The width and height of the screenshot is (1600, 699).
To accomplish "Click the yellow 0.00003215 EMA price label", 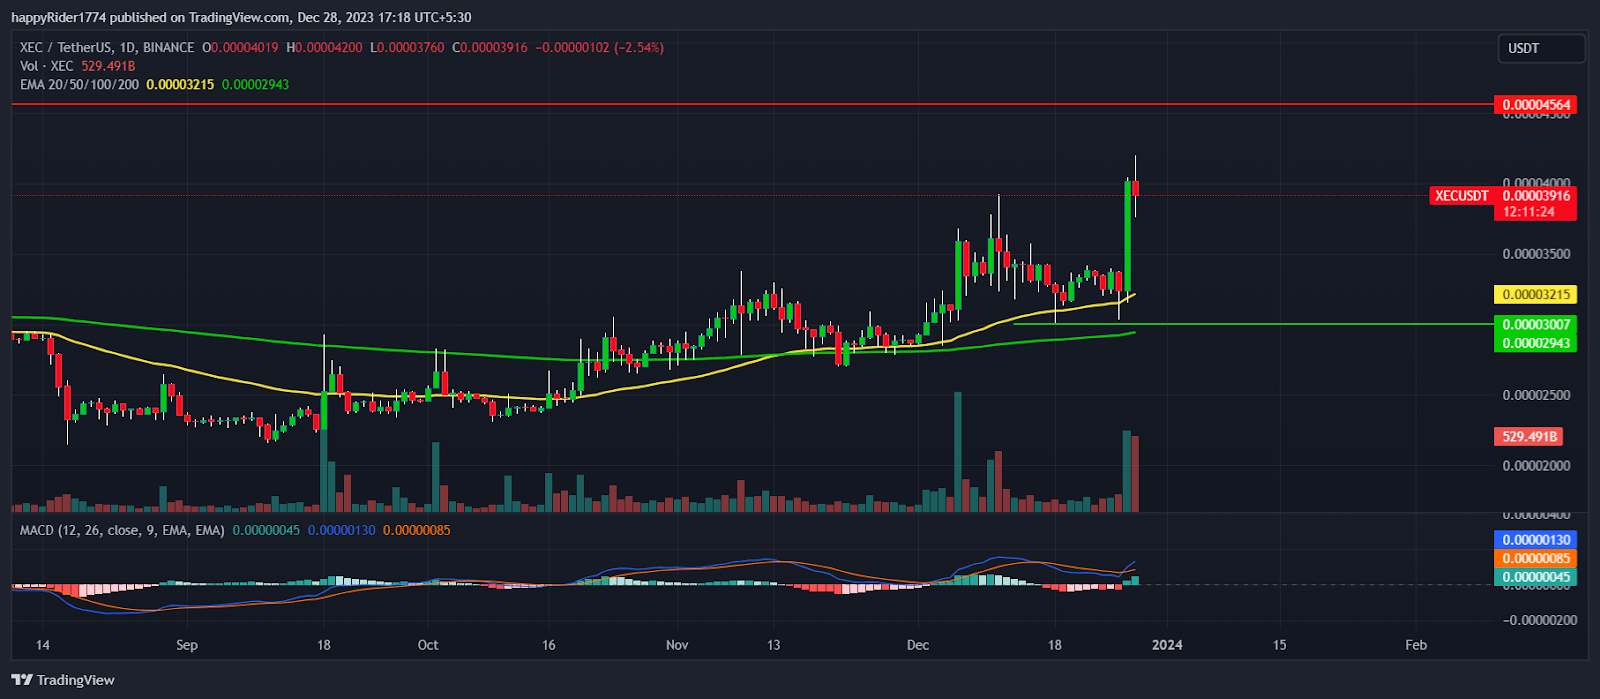I will [x=1535, y=295].
